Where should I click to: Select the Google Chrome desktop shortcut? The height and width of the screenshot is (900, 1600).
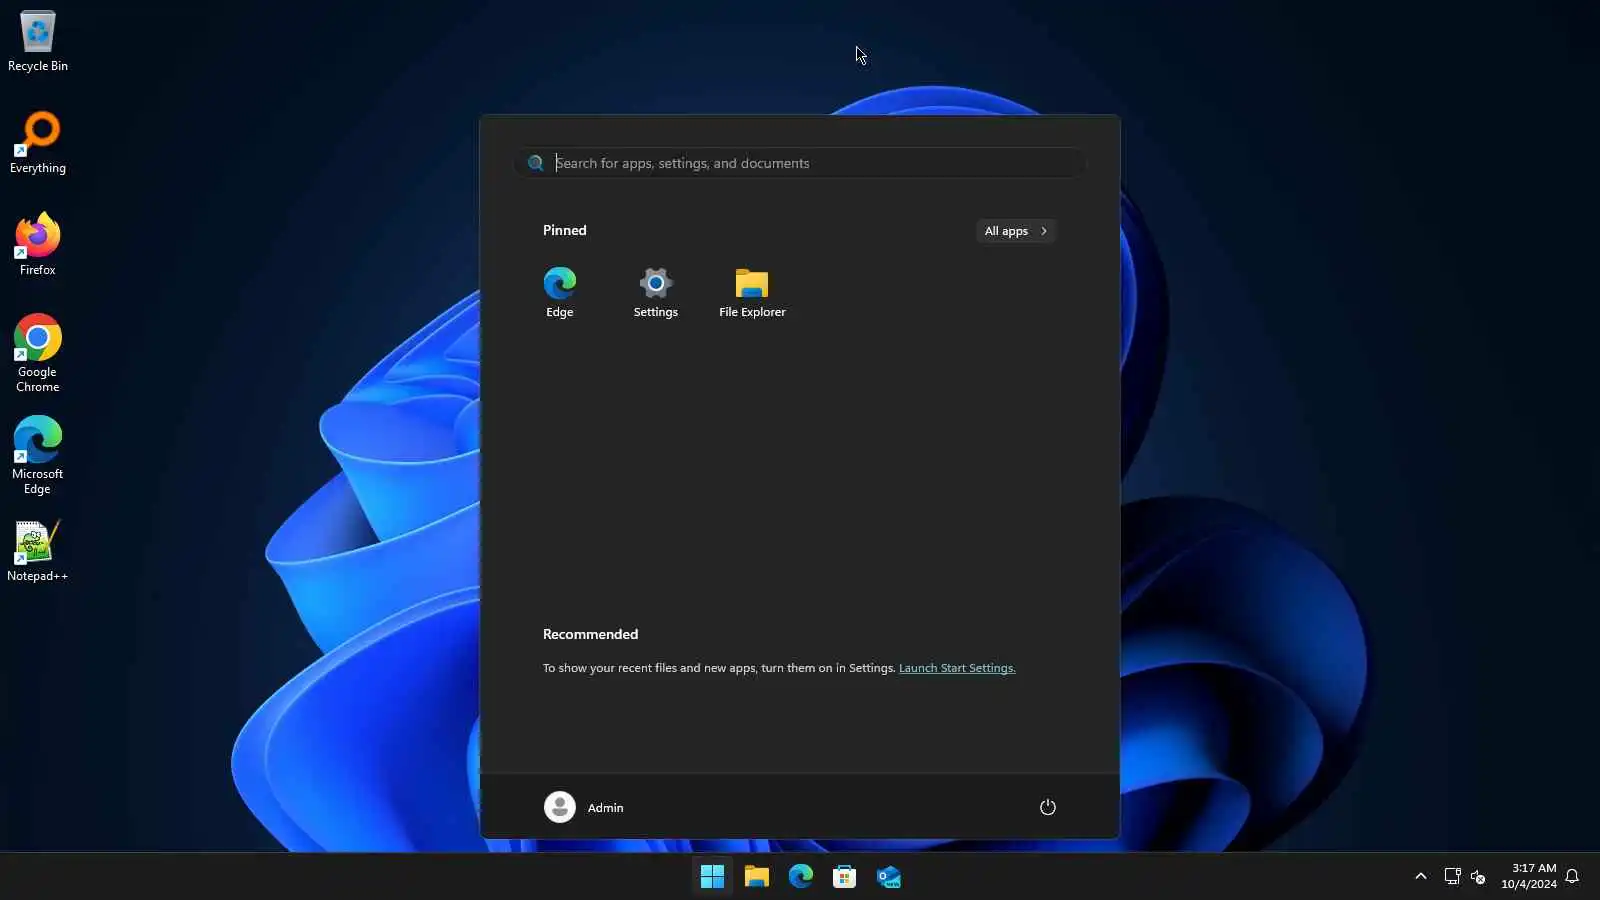(38, 354)
